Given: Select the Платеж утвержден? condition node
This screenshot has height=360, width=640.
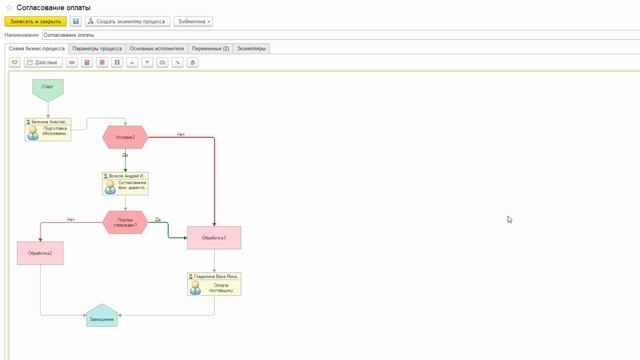Looking at the screenshot, I should [125, 222].
